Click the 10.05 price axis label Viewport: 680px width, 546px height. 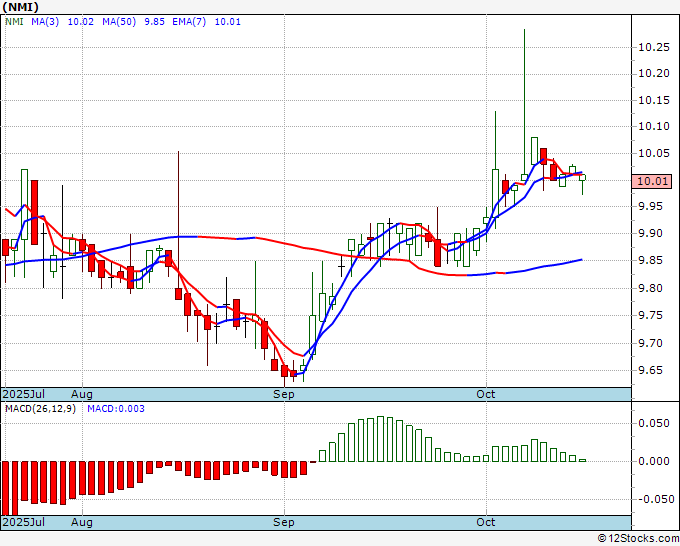[x=654, y=154]
